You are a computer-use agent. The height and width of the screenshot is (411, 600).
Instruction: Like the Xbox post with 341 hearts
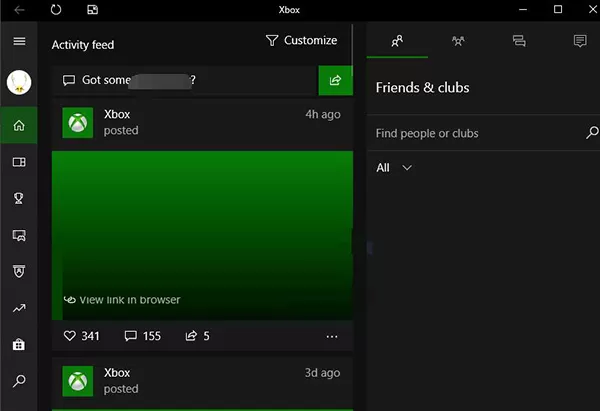(70, 336)
